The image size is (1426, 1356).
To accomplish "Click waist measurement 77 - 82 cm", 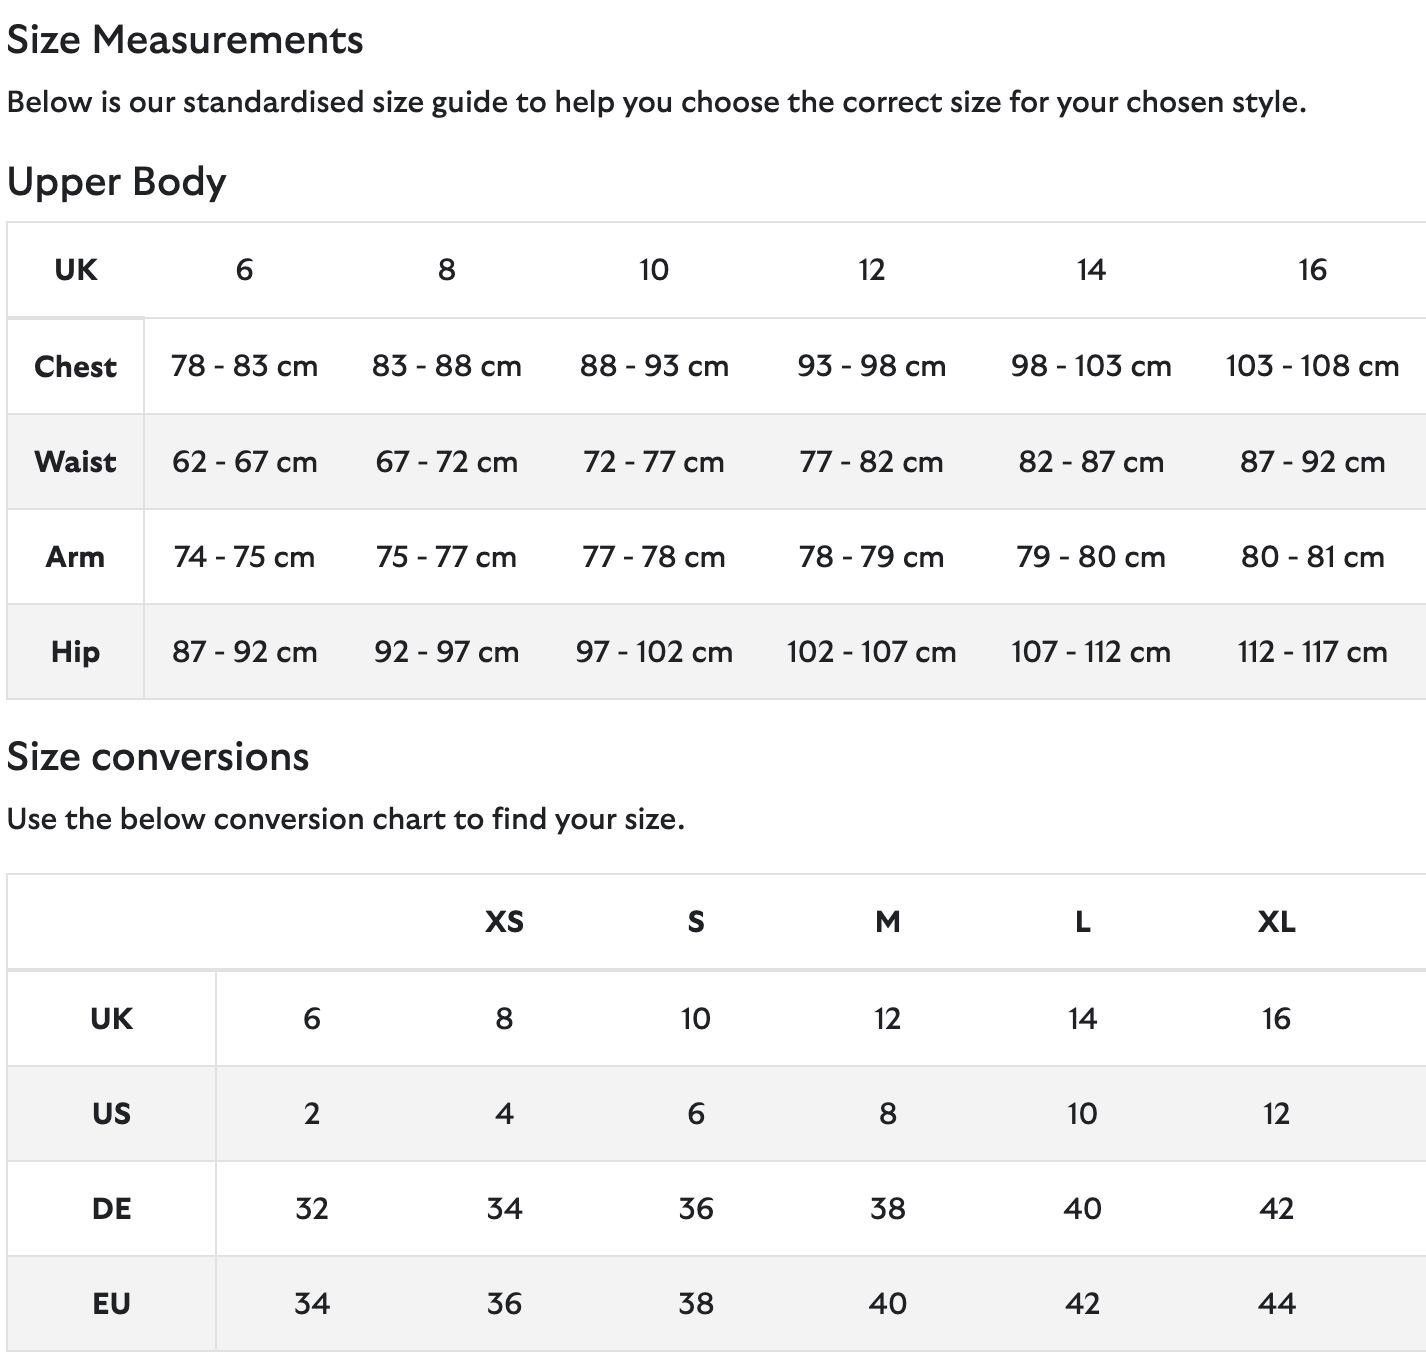I will pyautogui.click(x=871, y=462).
